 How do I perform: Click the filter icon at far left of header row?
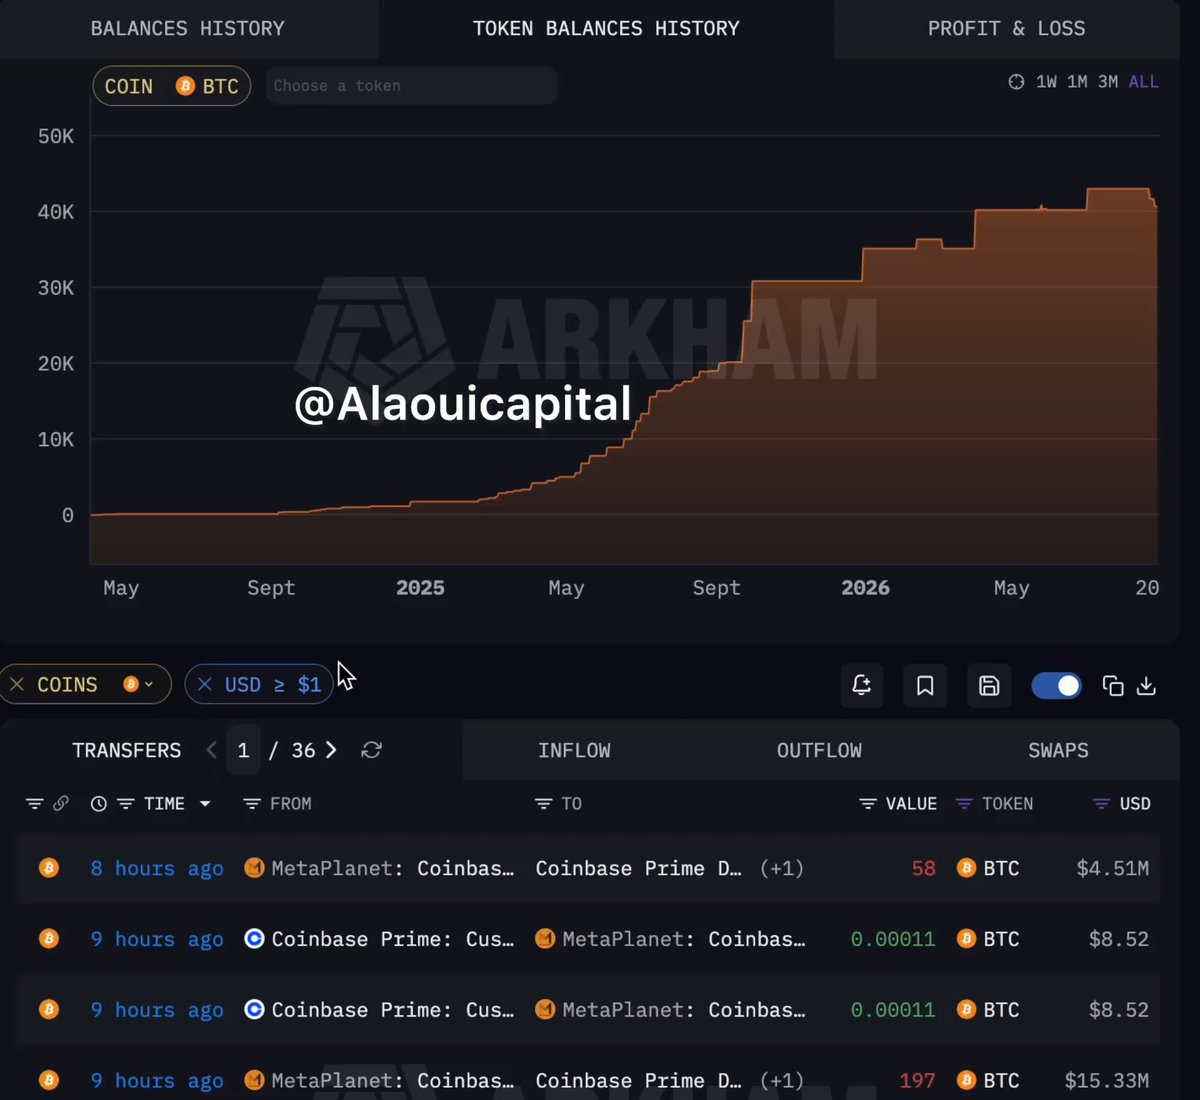pyautogui.click(x=34, y=804)
